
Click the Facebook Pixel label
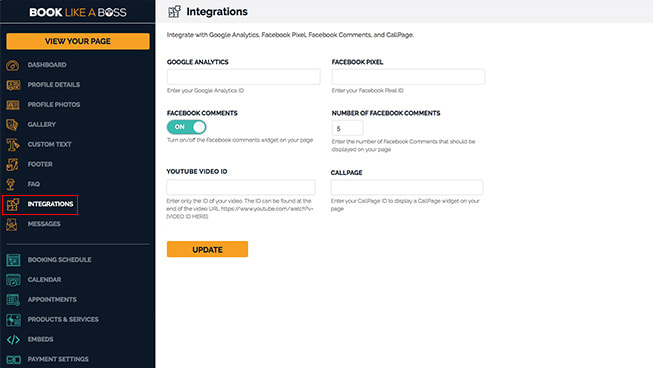click(x=357, y=62)
